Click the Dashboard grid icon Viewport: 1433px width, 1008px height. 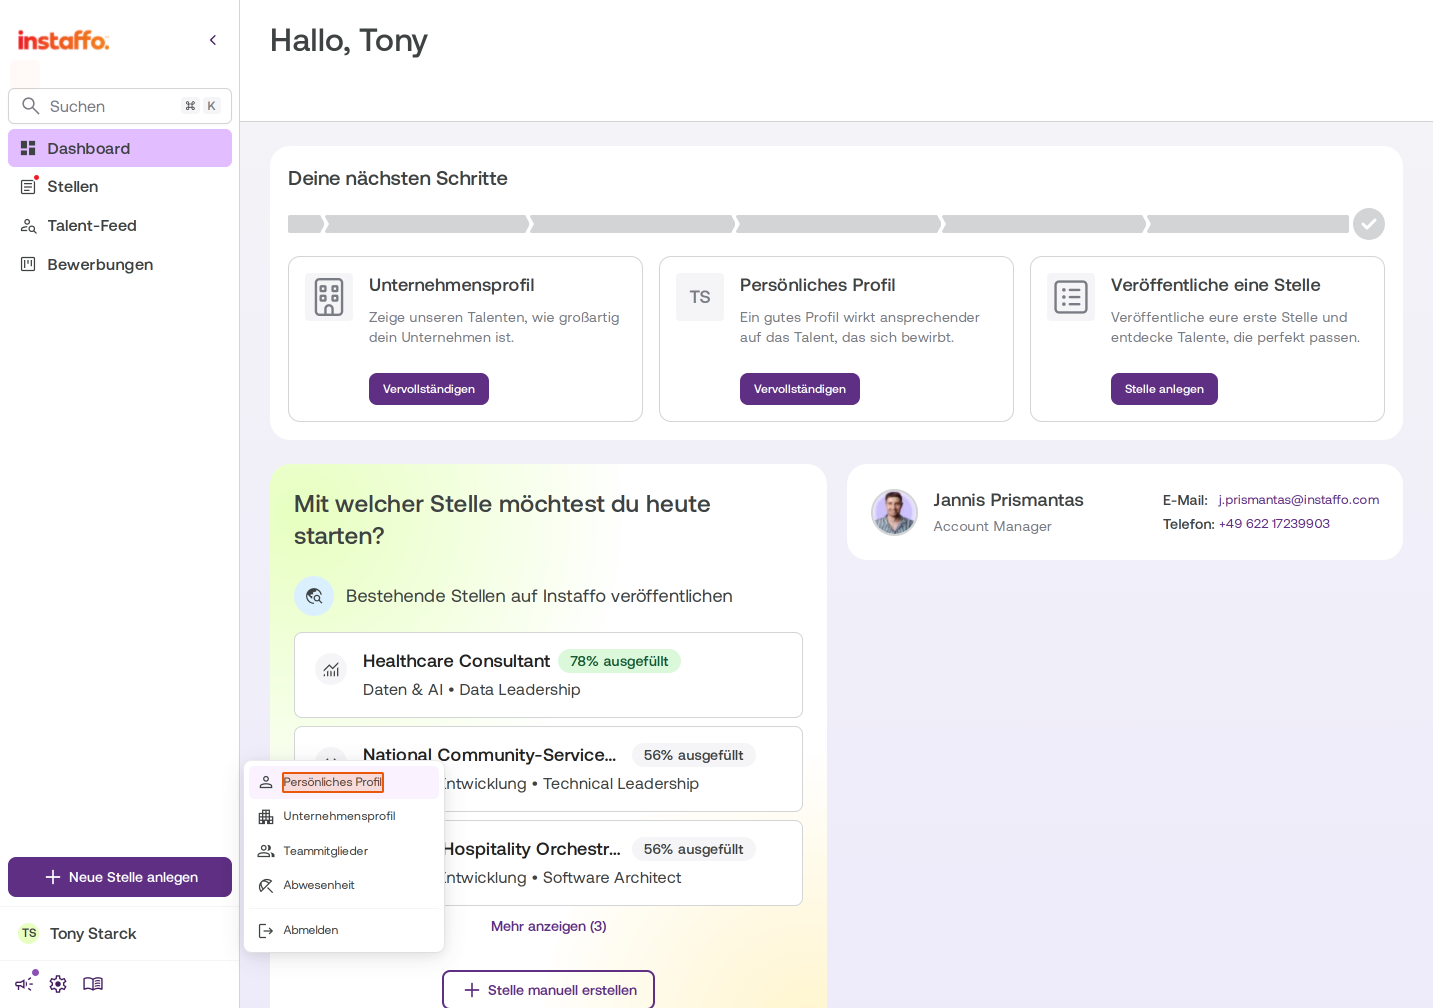tap(28, 148)
